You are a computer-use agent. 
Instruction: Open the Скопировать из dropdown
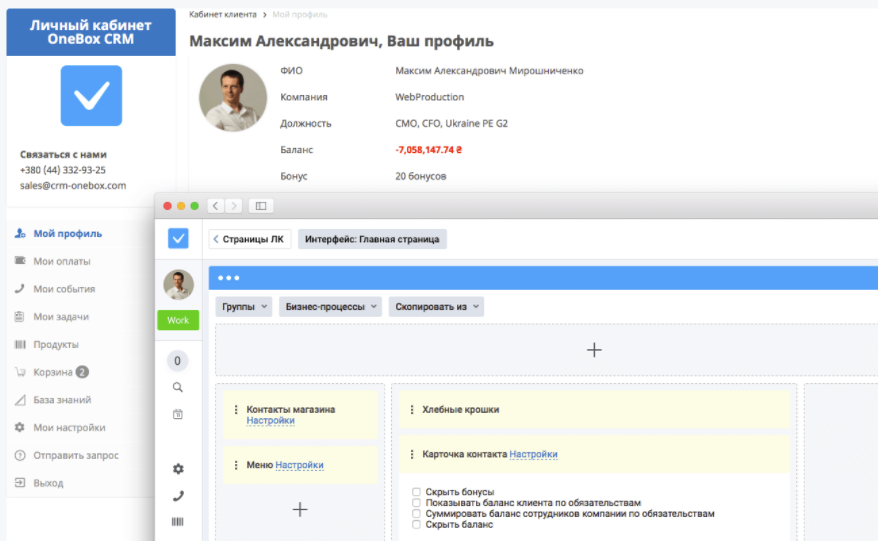(x=436, y=307)
